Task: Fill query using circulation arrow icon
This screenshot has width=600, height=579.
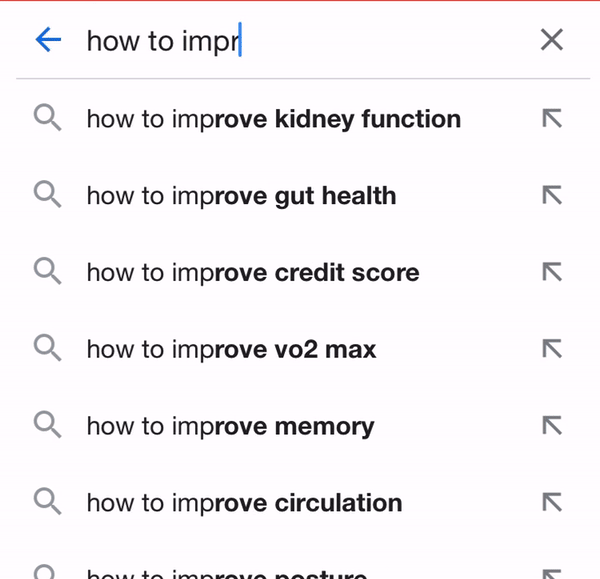Action: click(552, 502)
